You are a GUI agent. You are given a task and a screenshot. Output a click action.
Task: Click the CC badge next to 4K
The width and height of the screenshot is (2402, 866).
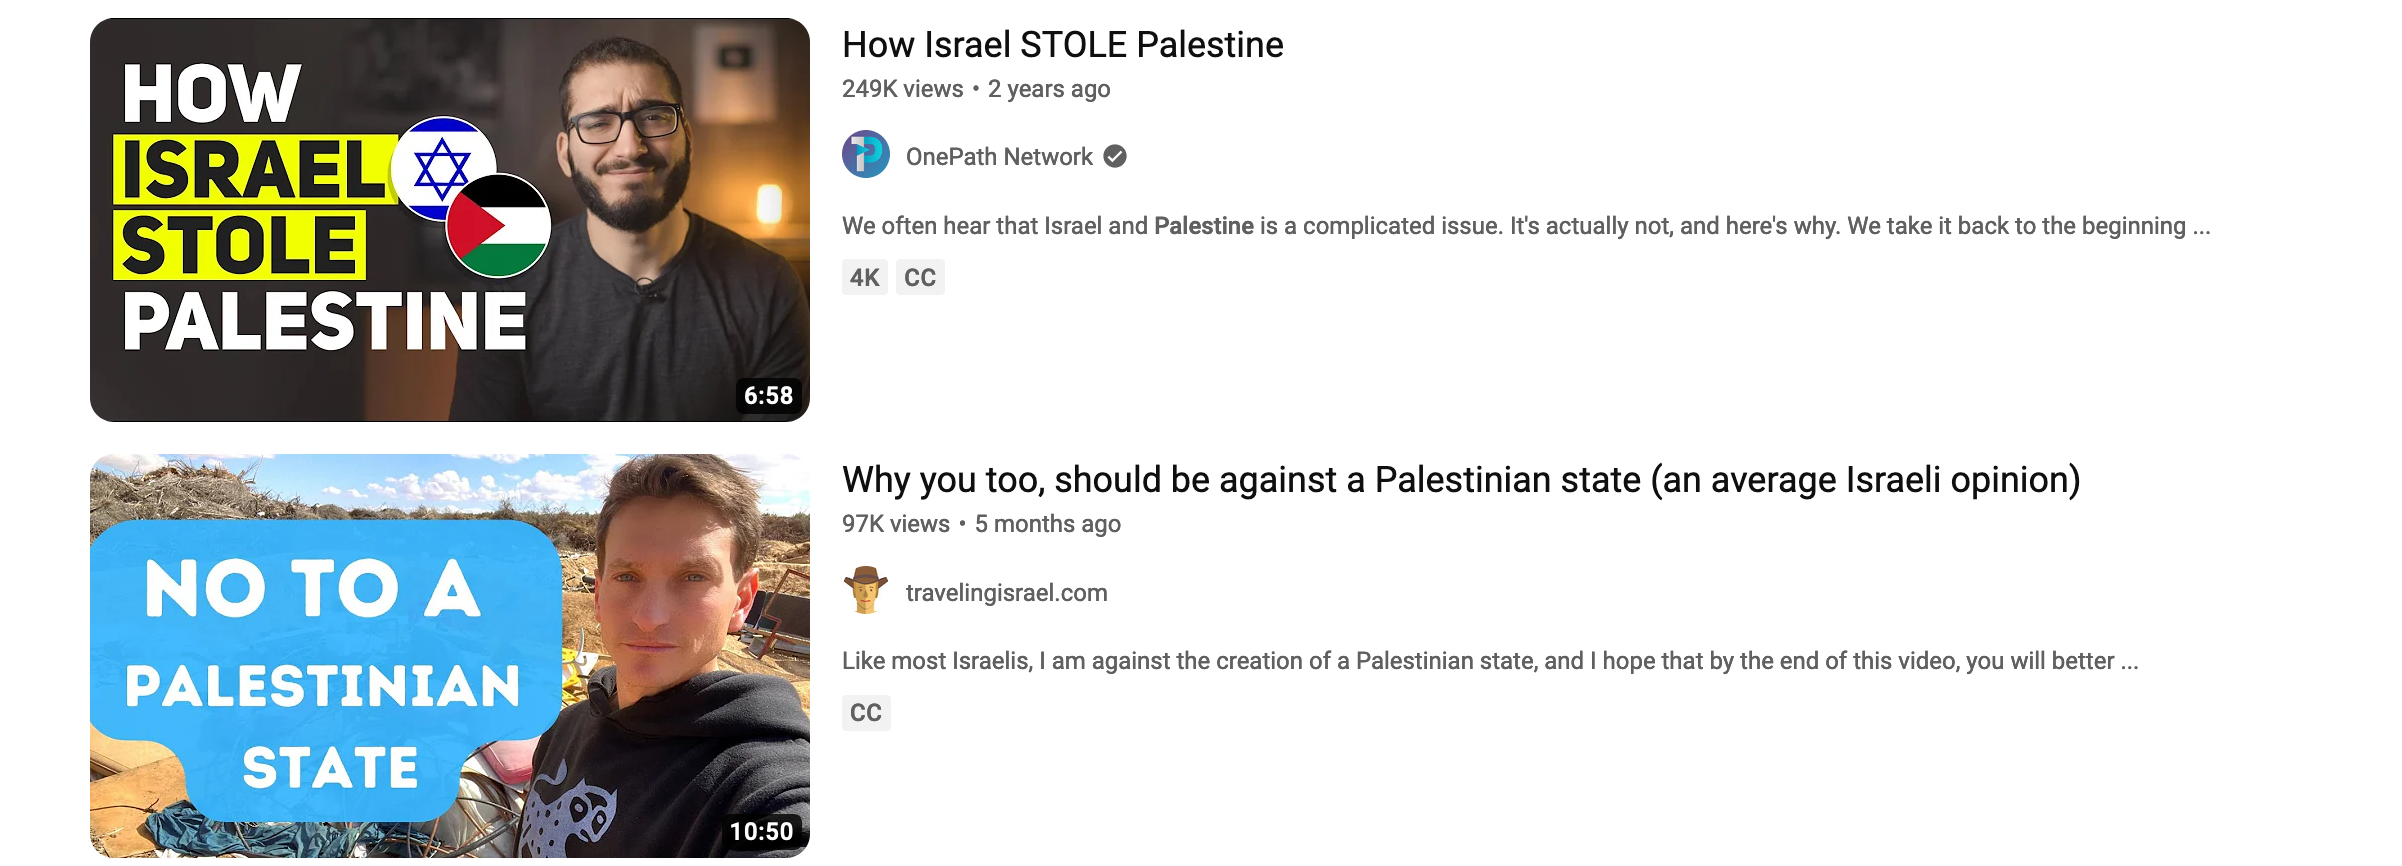(920, 277)
